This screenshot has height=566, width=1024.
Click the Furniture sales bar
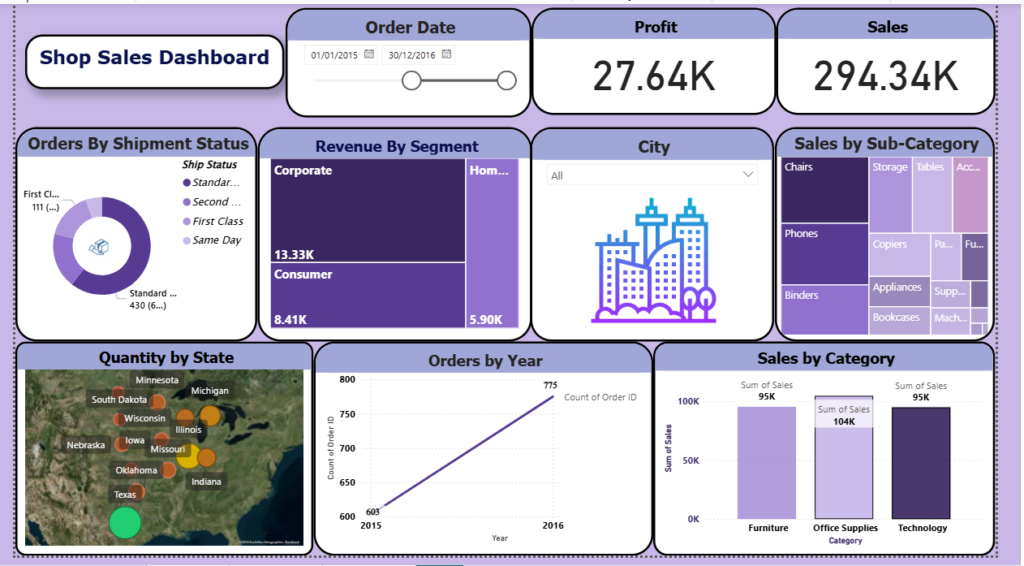click(x=767, y=462)
